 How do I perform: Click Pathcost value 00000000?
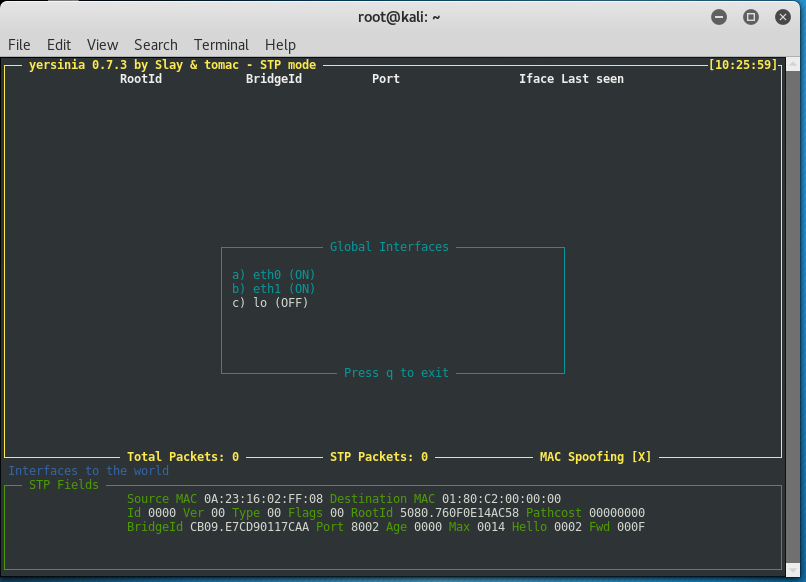pyautogui.click(x=617, y=513)
